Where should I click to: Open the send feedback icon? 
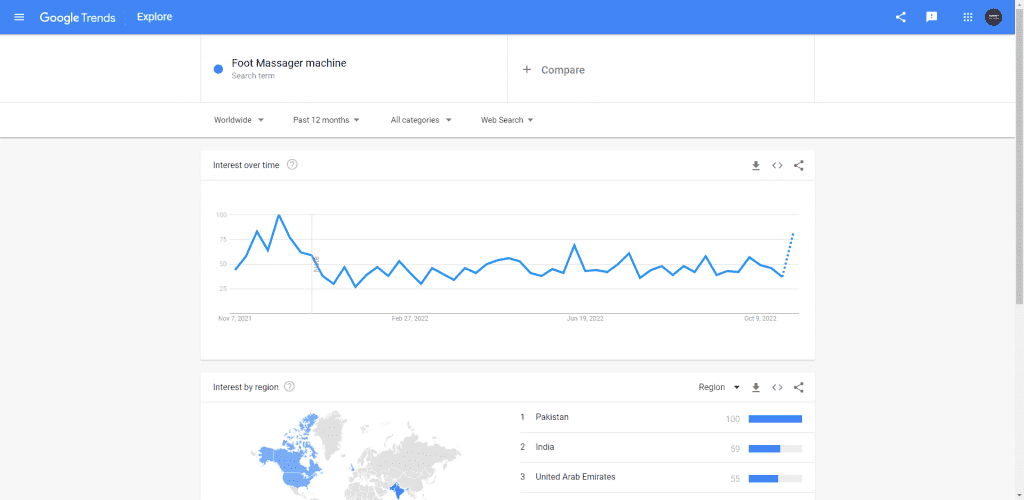(x=932, y=17)
